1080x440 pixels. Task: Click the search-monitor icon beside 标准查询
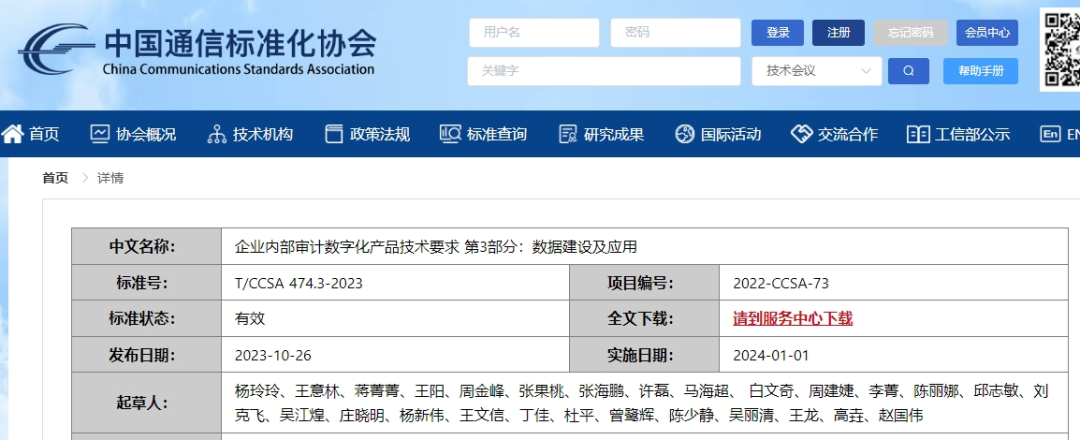point(450,134)
